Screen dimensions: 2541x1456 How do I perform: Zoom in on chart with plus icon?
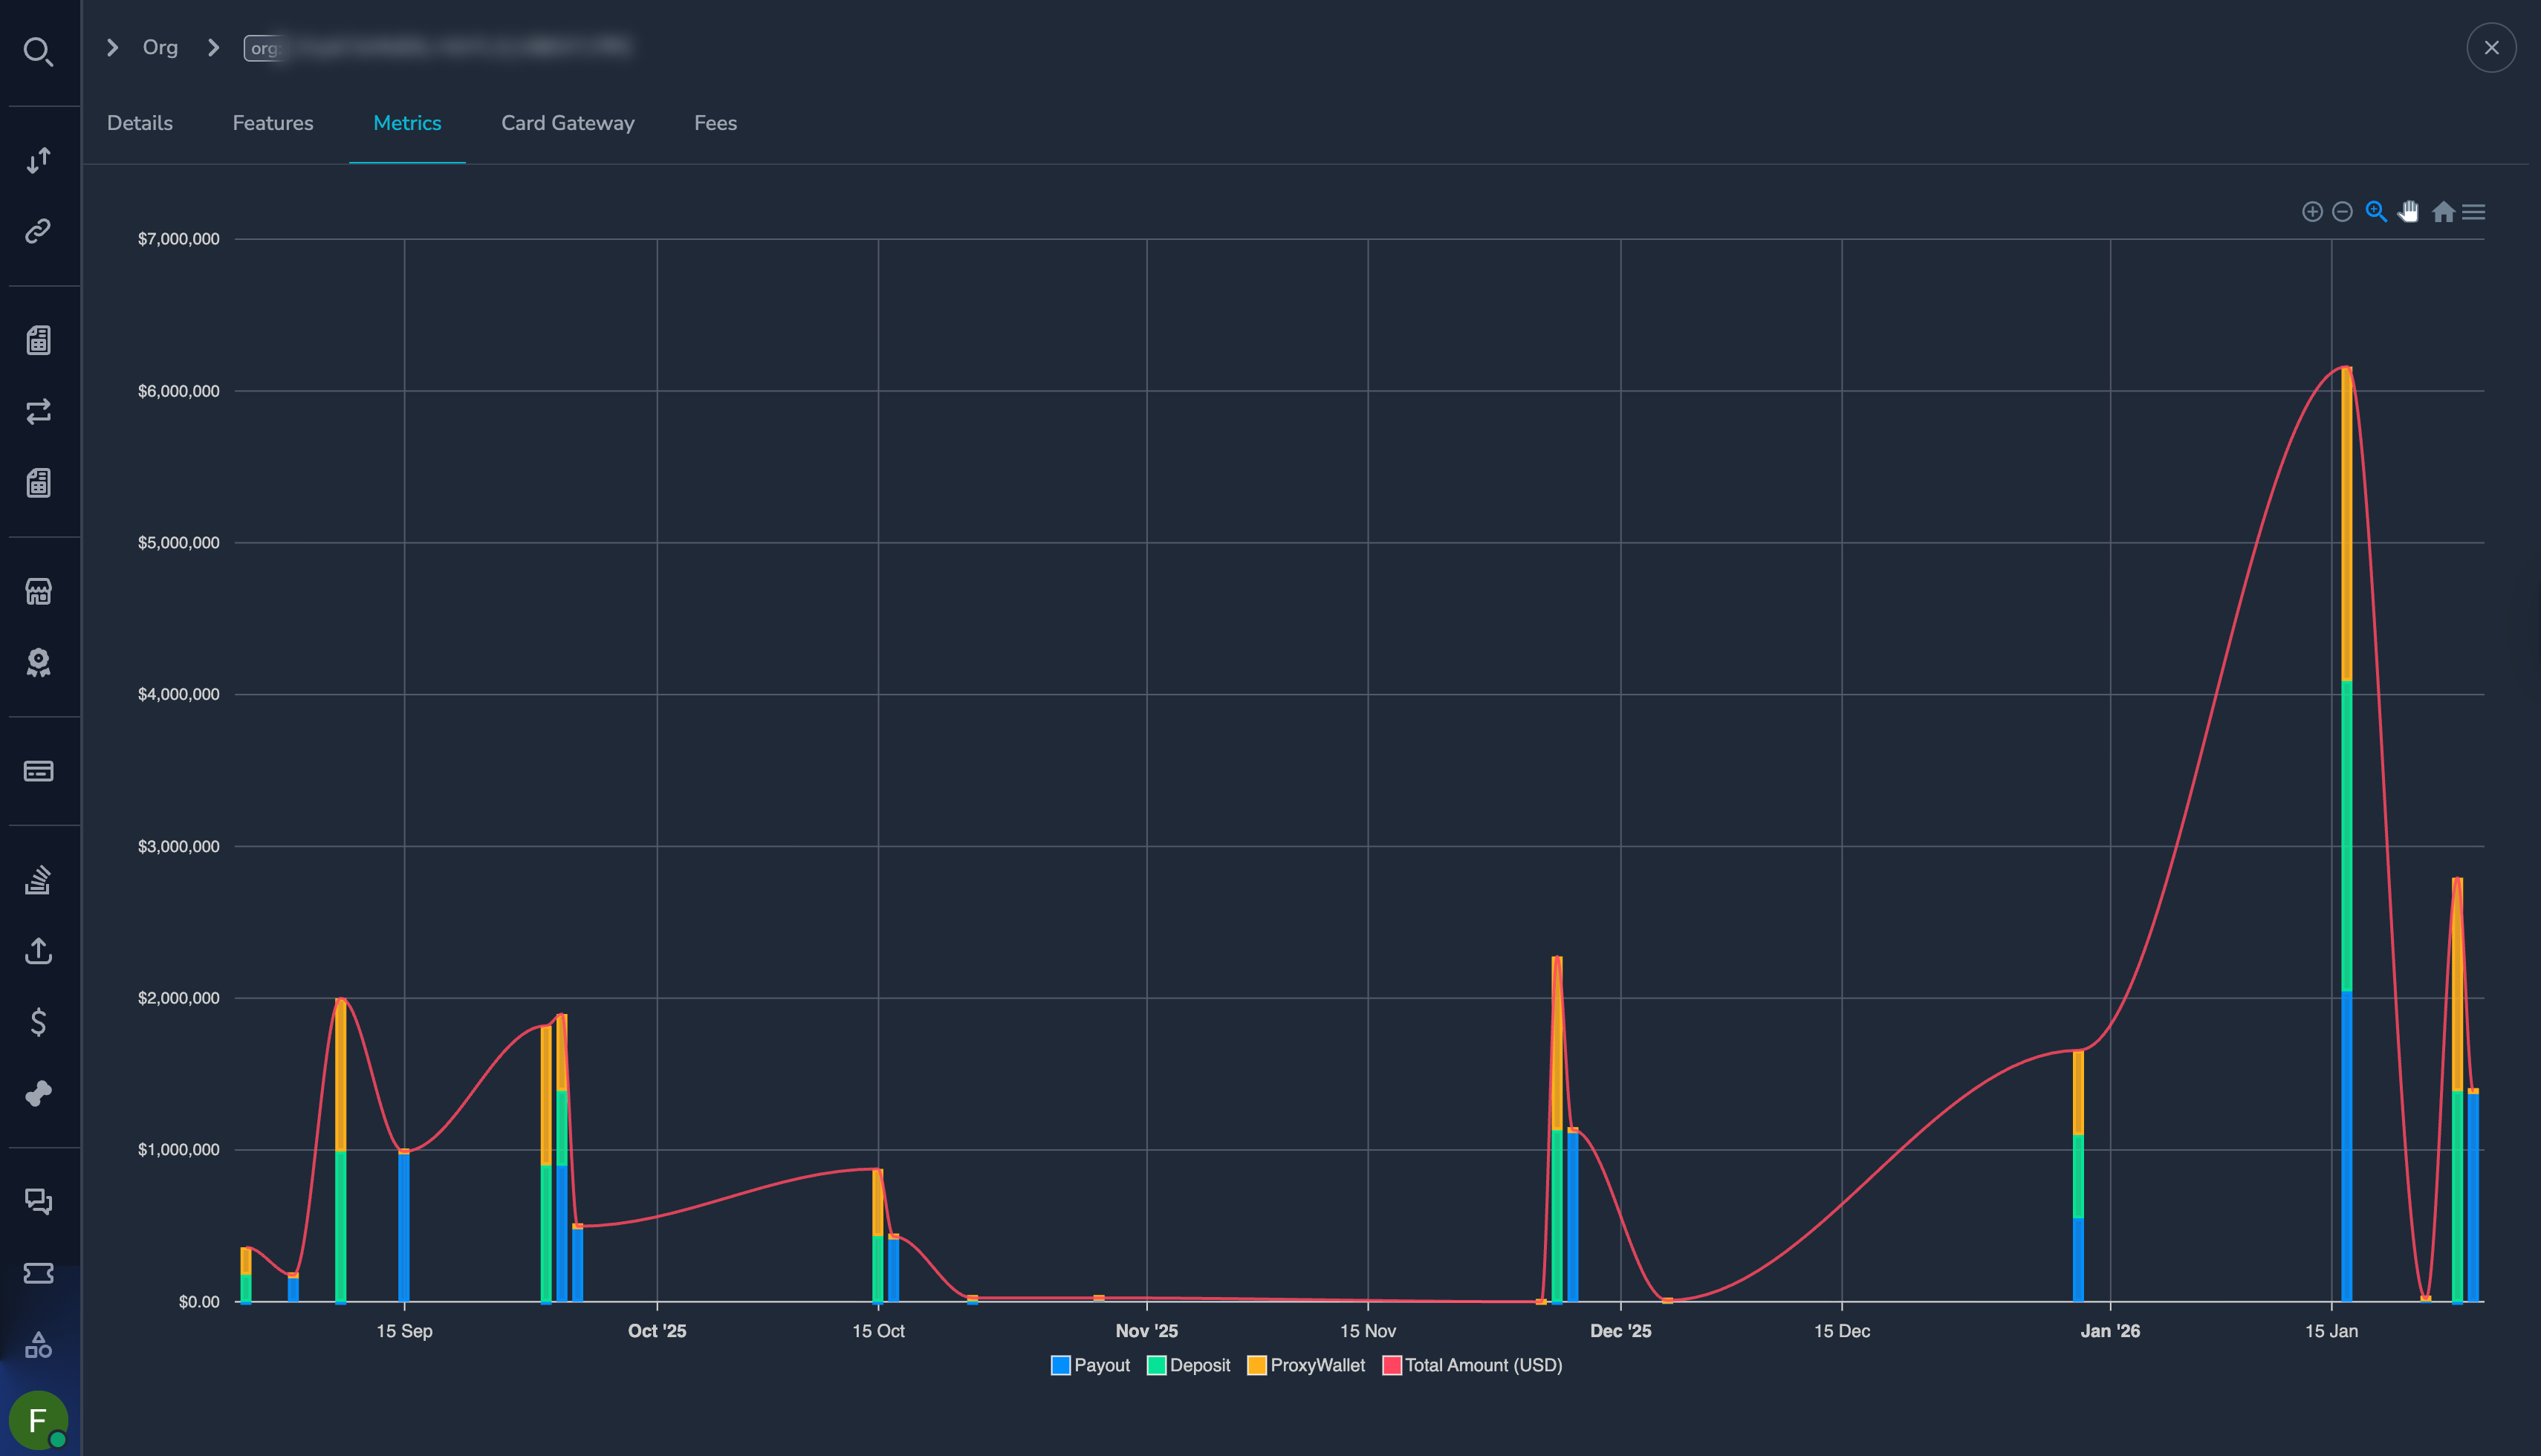pyautogui.click(x=2312, y=212)
